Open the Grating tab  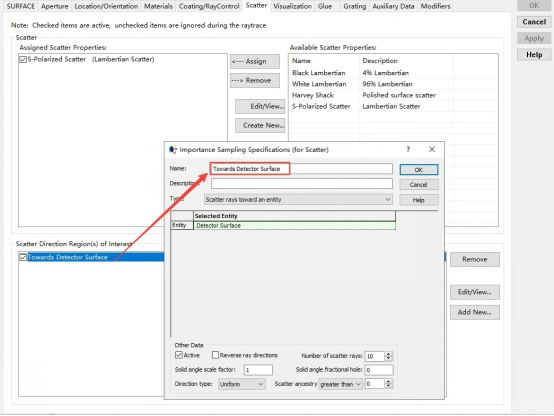[354, 6]
